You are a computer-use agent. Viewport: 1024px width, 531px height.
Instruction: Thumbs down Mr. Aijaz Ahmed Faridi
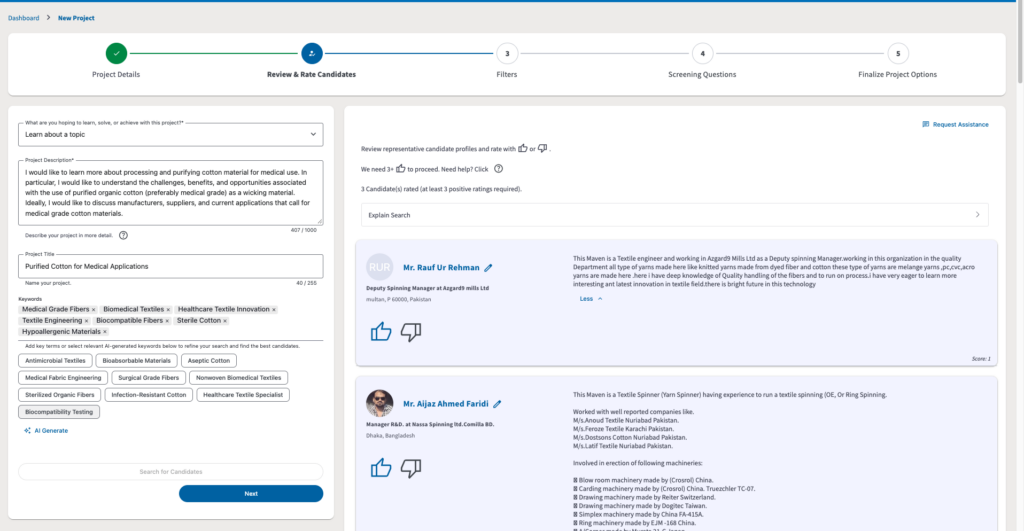coord(411,468)
